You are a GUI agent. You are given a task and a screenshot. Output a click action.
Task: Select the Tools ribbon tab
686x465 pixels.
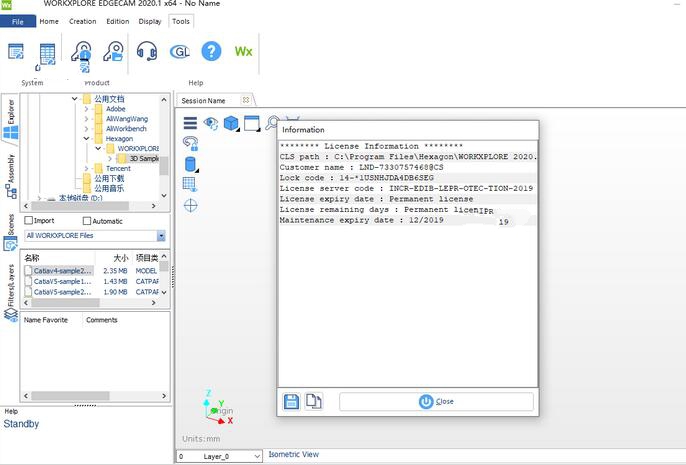pos(181,21)
